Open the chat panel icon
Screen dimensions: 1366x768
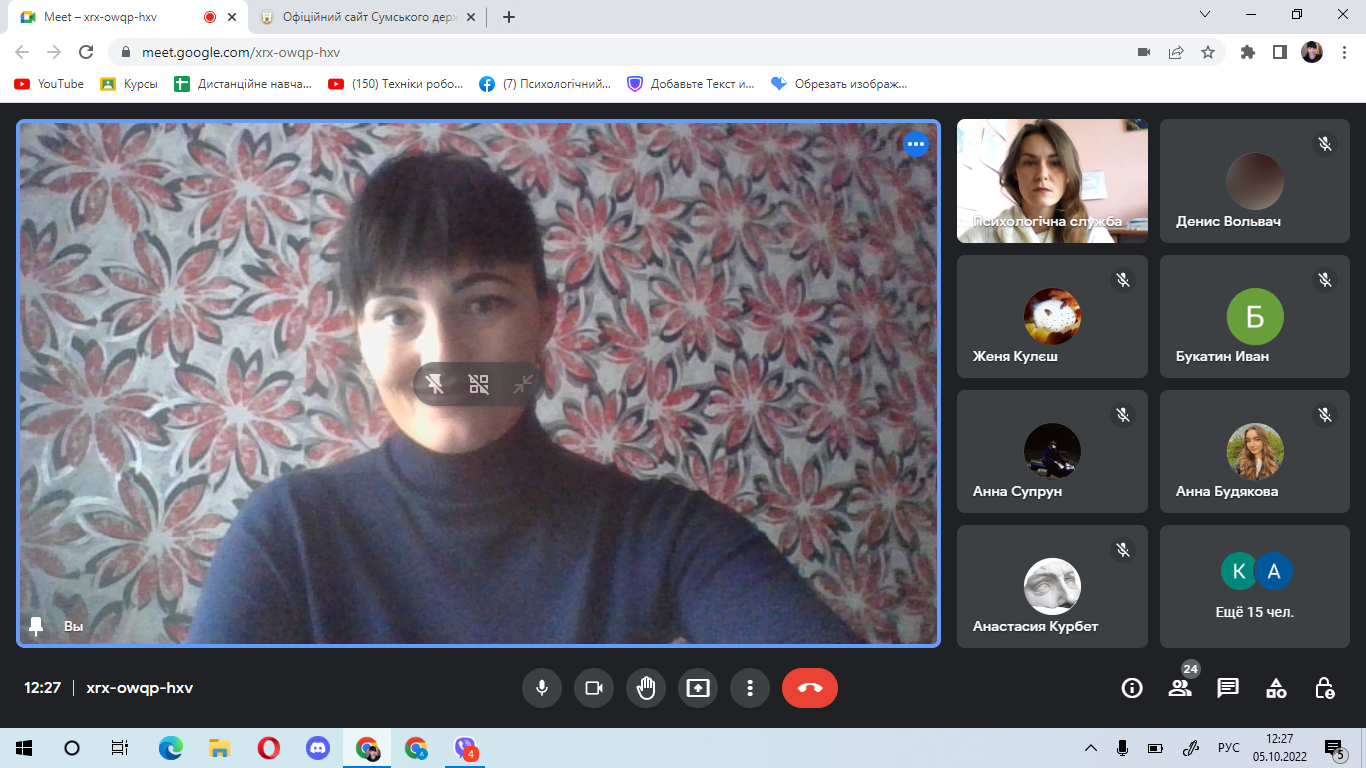(1228, 688)
